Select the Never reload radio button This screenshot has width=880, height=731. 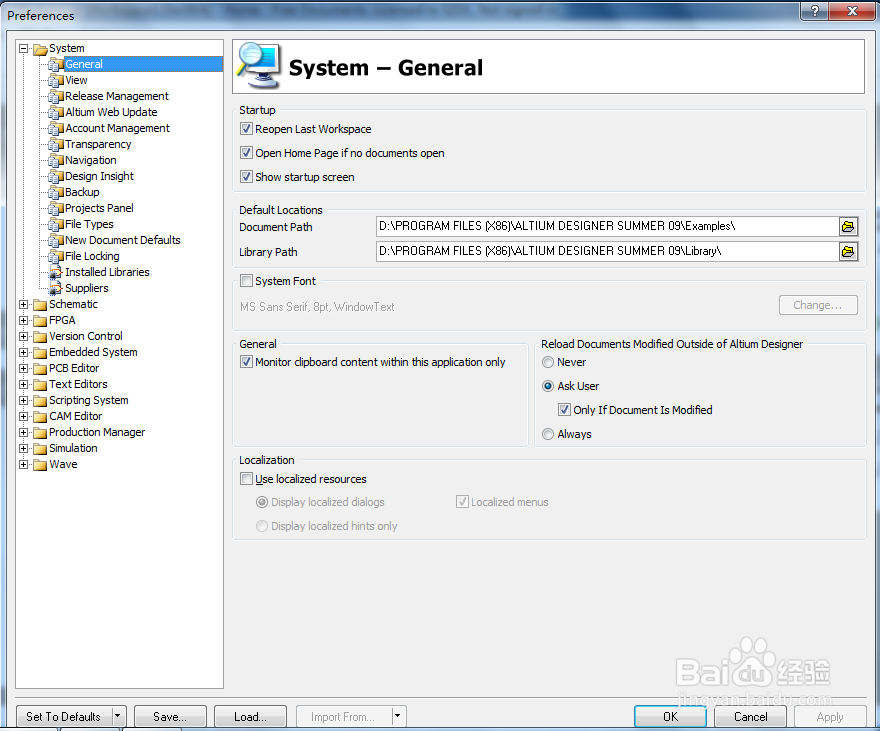[x=548, y=362]
